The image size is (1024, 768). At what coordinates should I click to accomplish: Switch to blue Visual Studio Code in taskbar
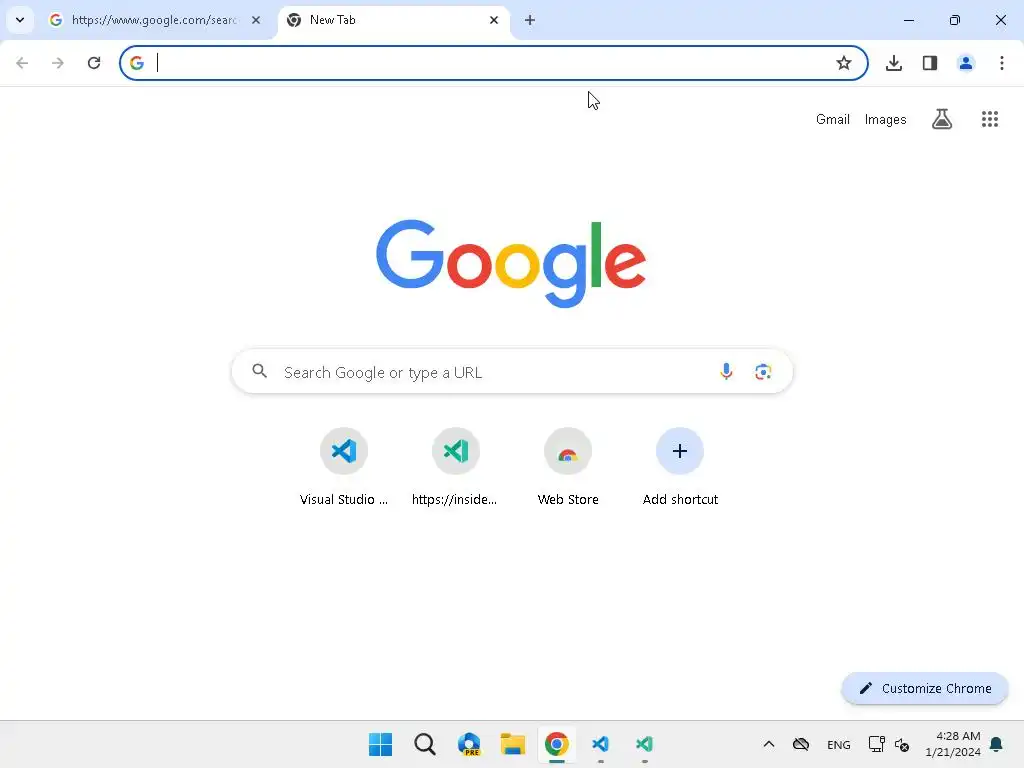pos(600,744)
